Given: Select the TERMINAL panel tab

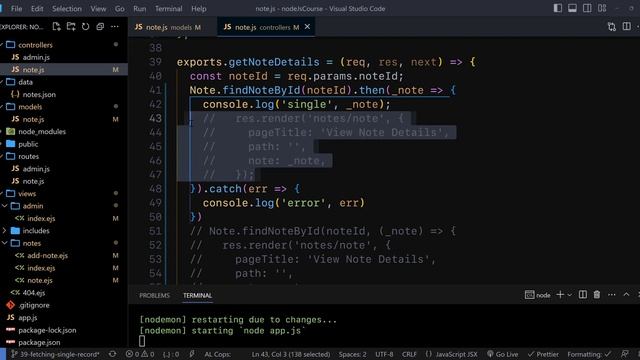Looking at the screenshot, I should [x=198, y=296].
